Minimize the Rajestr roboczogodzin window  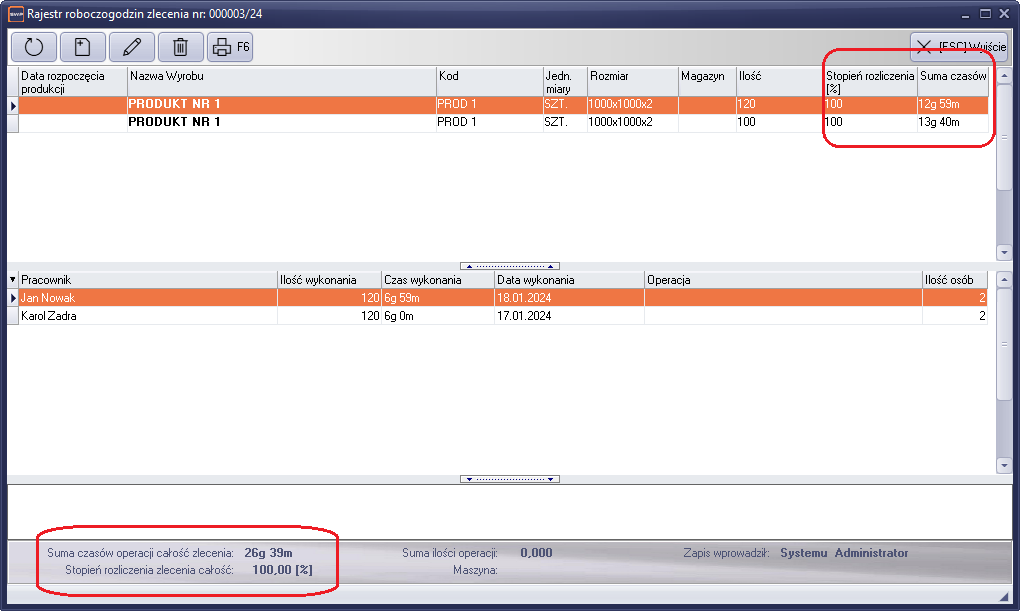965,13
